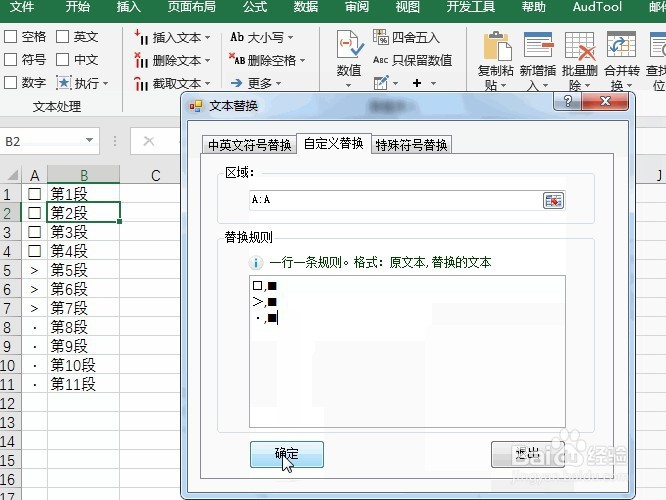The image size is (666, 500).
Task: Click the plus sign icon in ribbon
Action: [417, 83]
